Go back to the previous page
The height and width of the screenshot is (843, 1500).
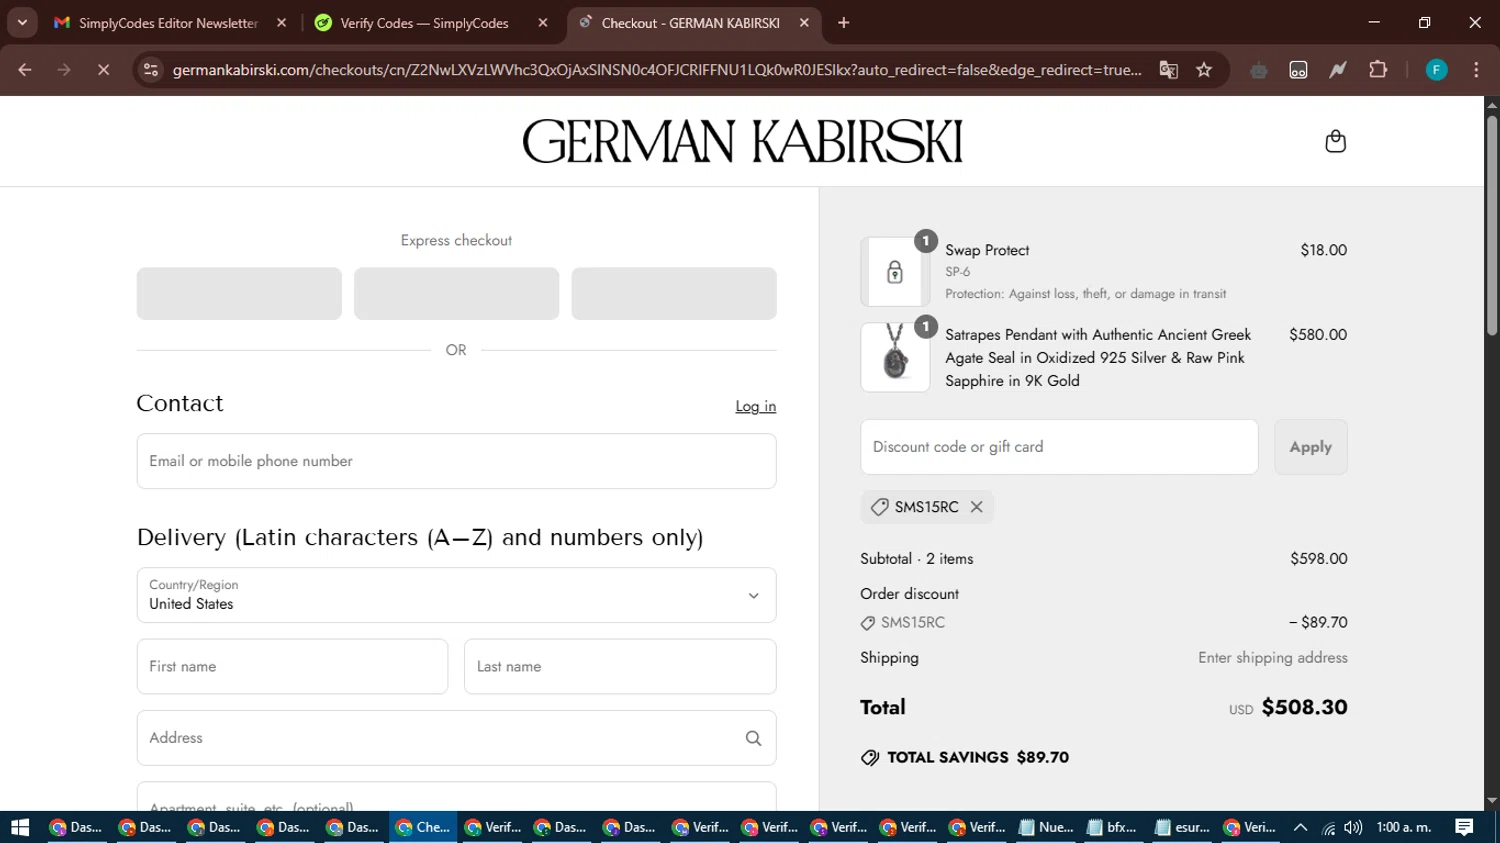tap(25, 70)
